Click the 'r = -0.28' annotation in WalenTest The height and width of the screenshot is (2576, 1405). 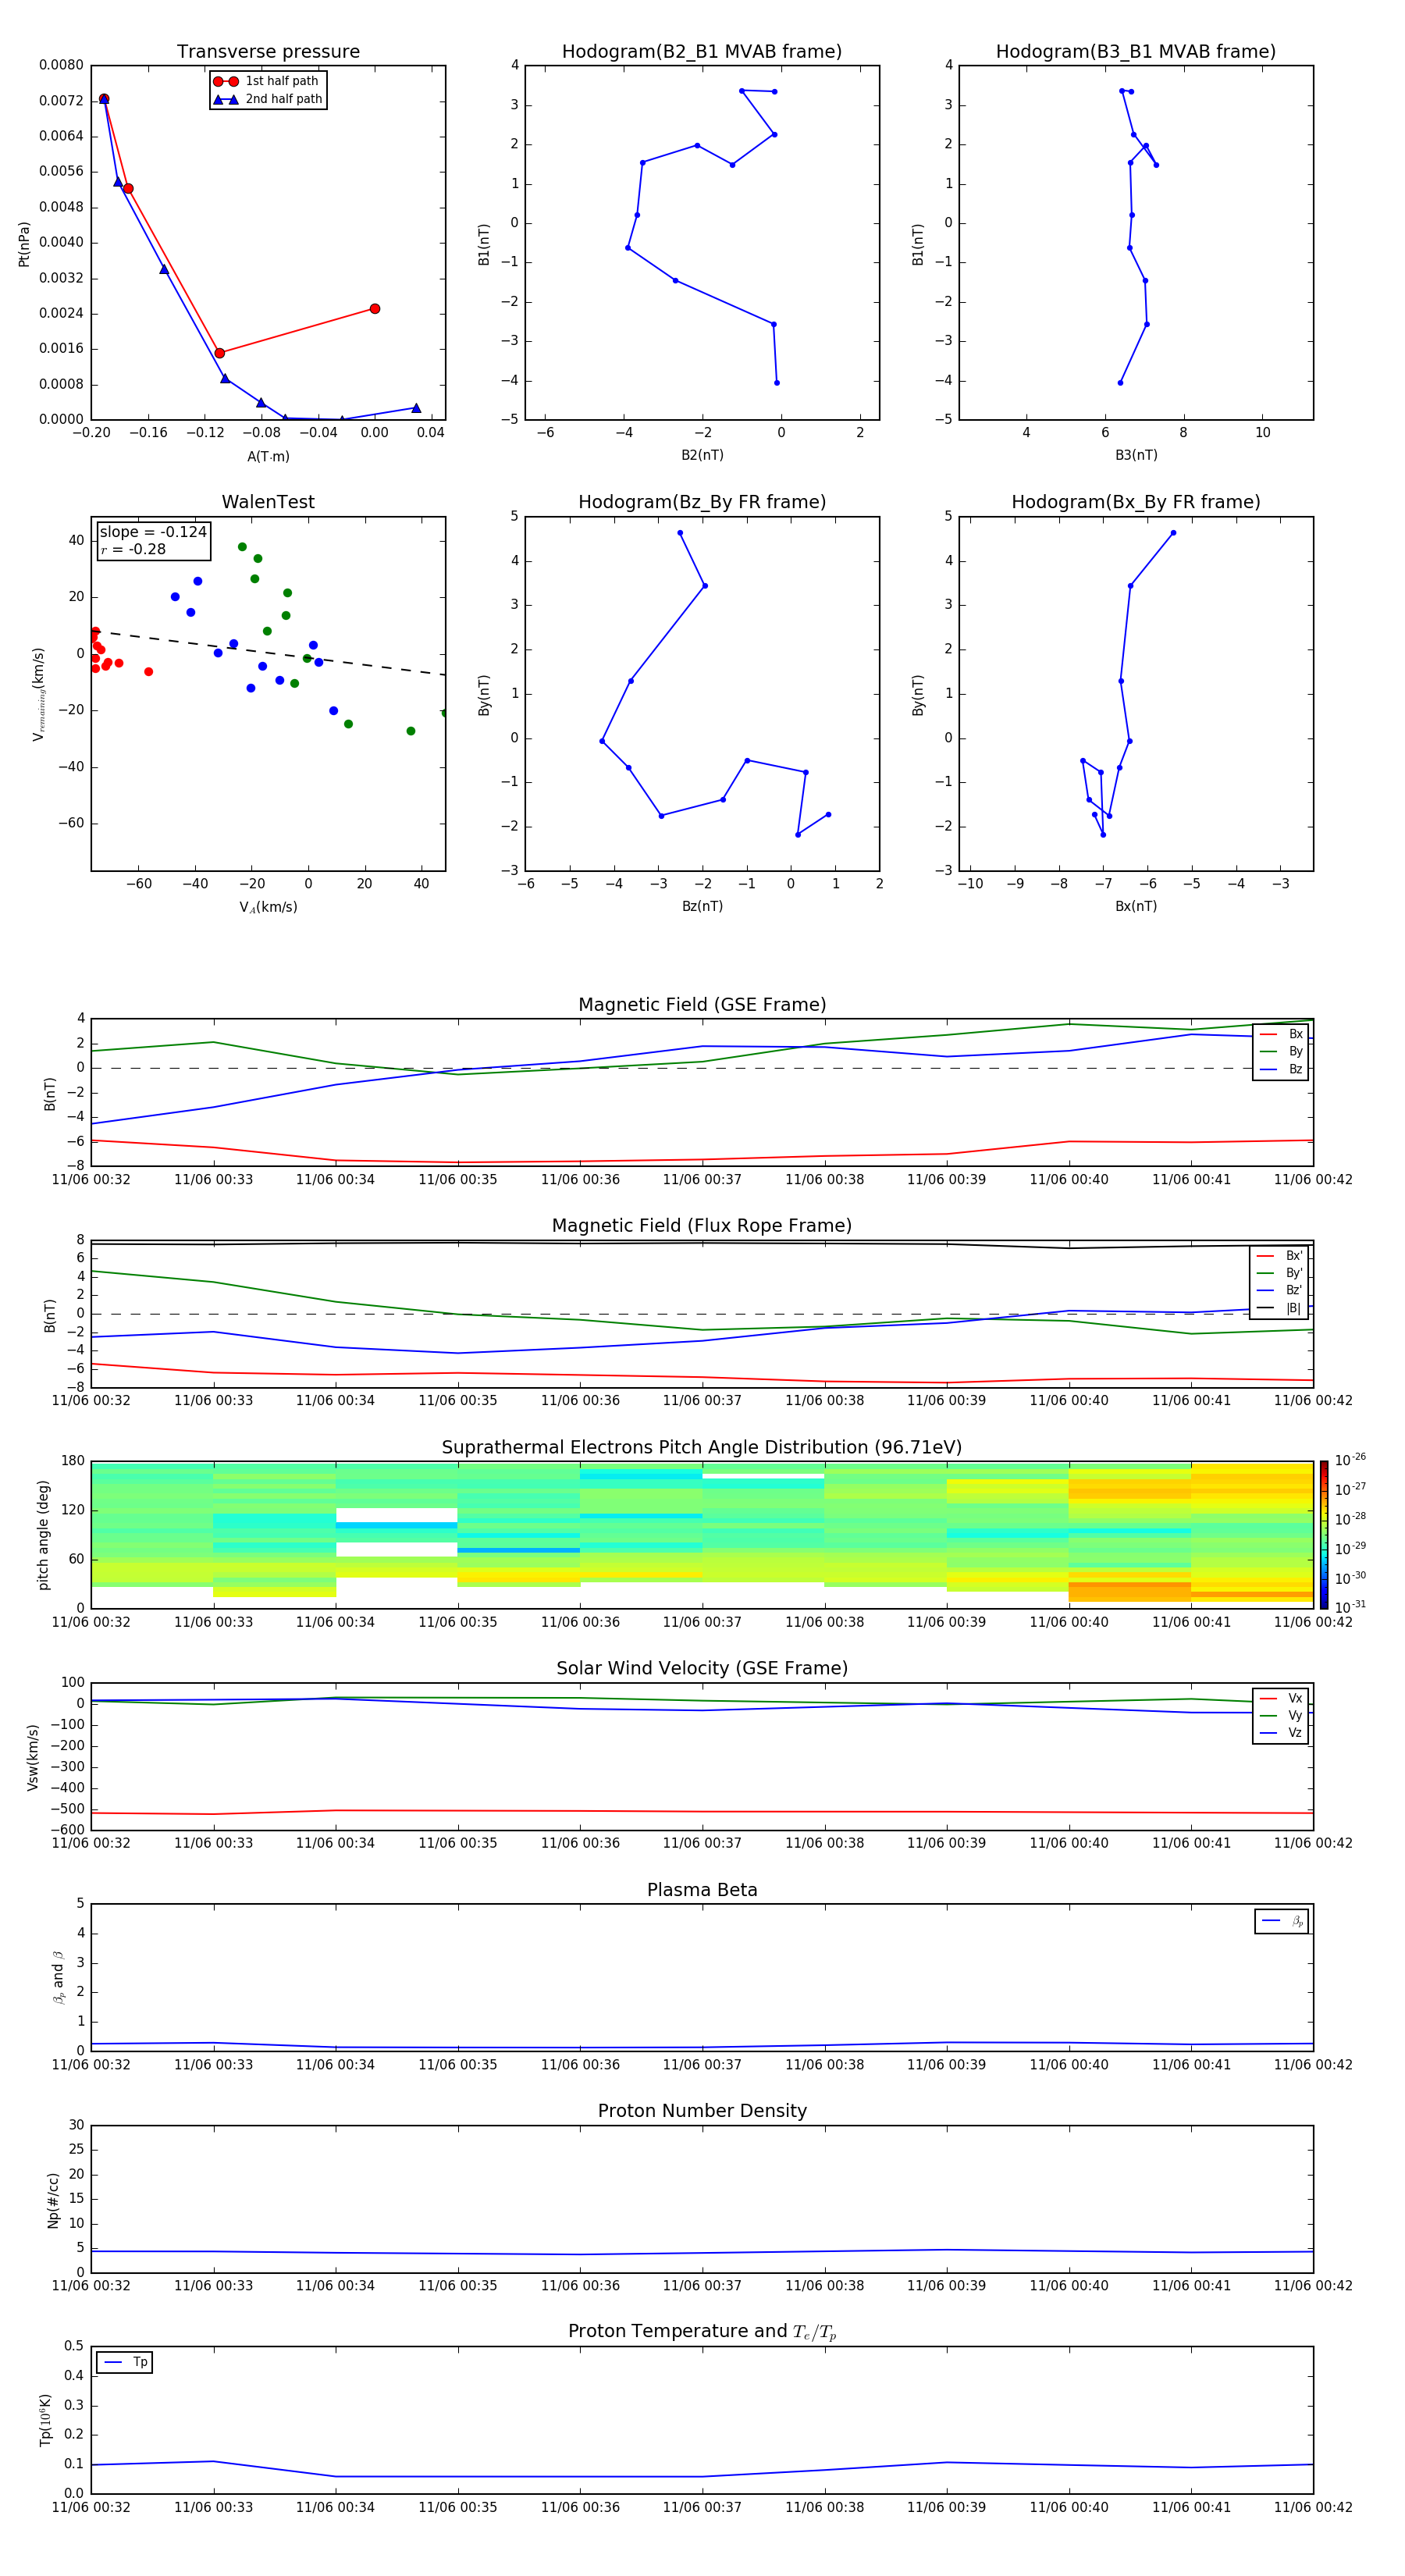[x=133, y=549]
